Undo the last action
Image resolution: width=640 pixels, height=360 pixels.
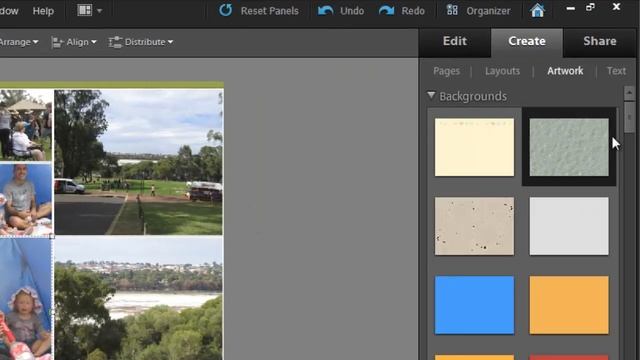coord(341,11)
